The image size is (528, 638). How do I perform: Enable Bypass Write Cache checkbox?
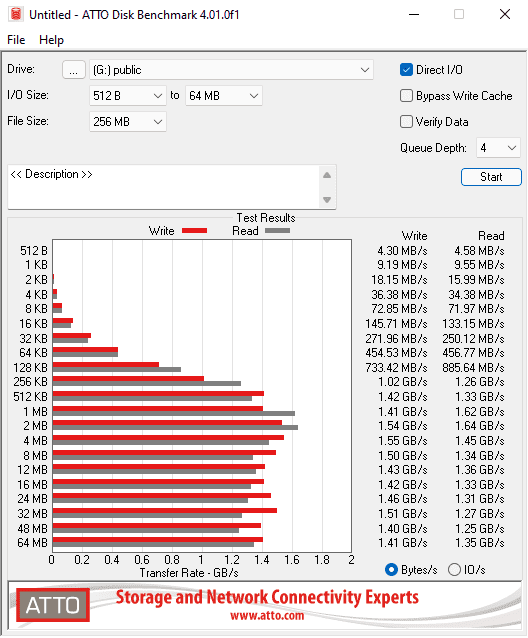tap(406, 96)
